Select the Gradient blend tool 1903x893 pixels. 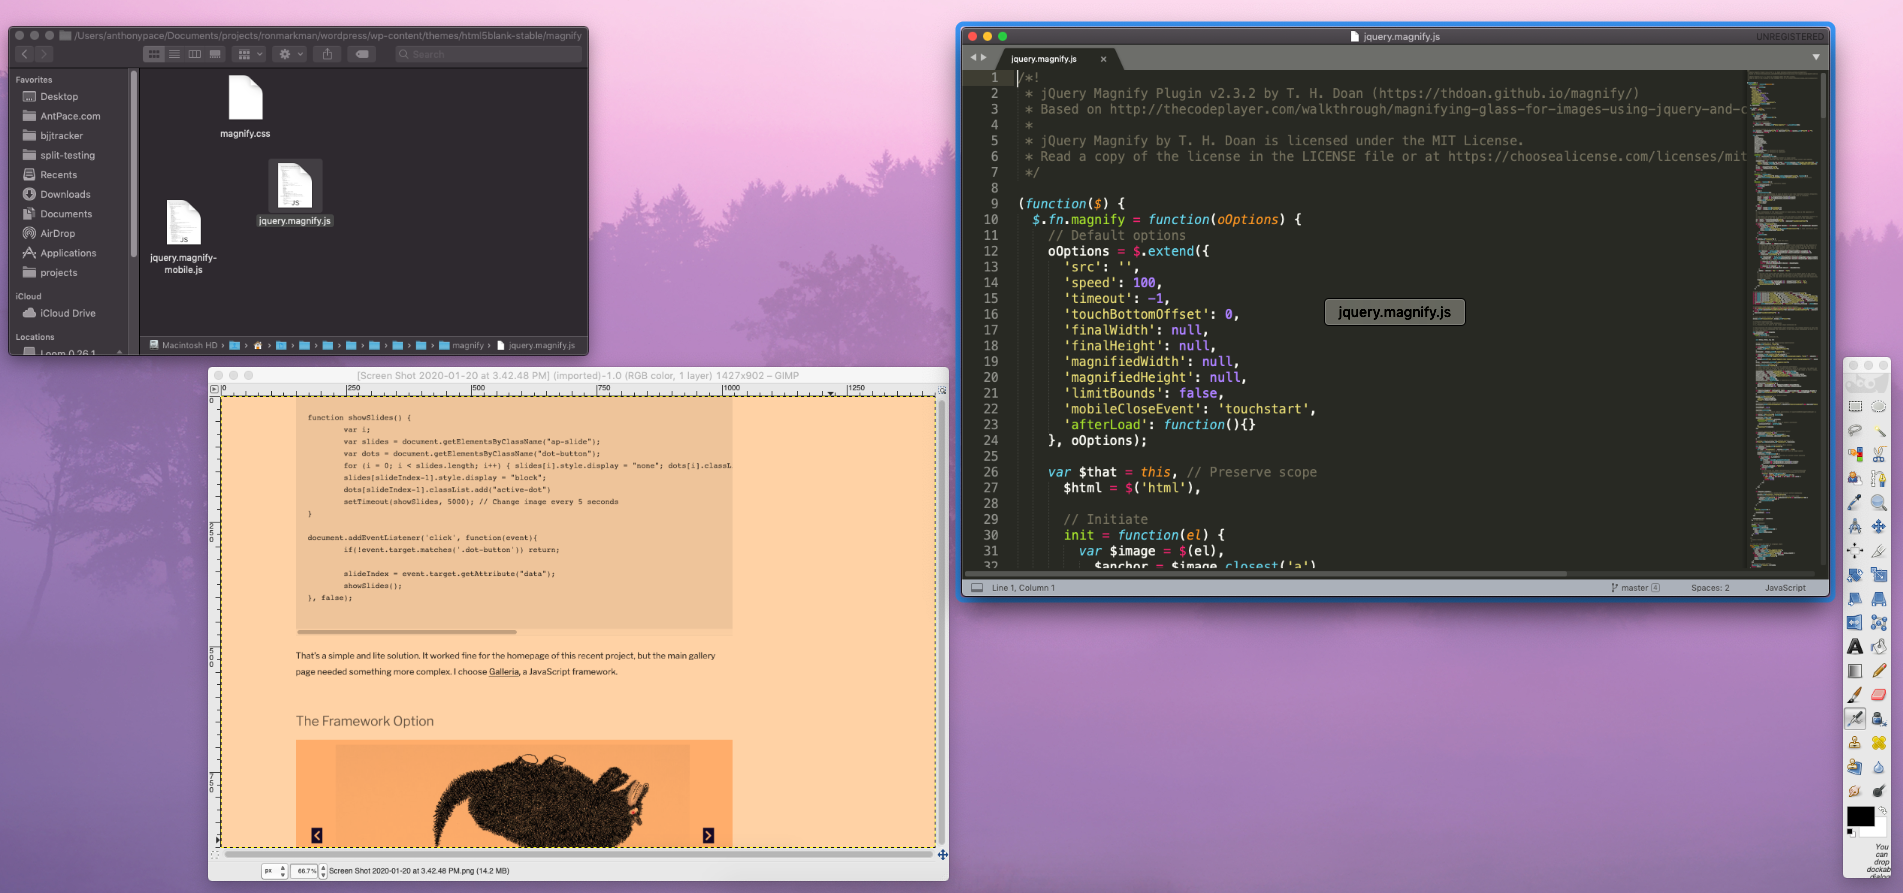pyautogui.click(x=1855, y=670)
